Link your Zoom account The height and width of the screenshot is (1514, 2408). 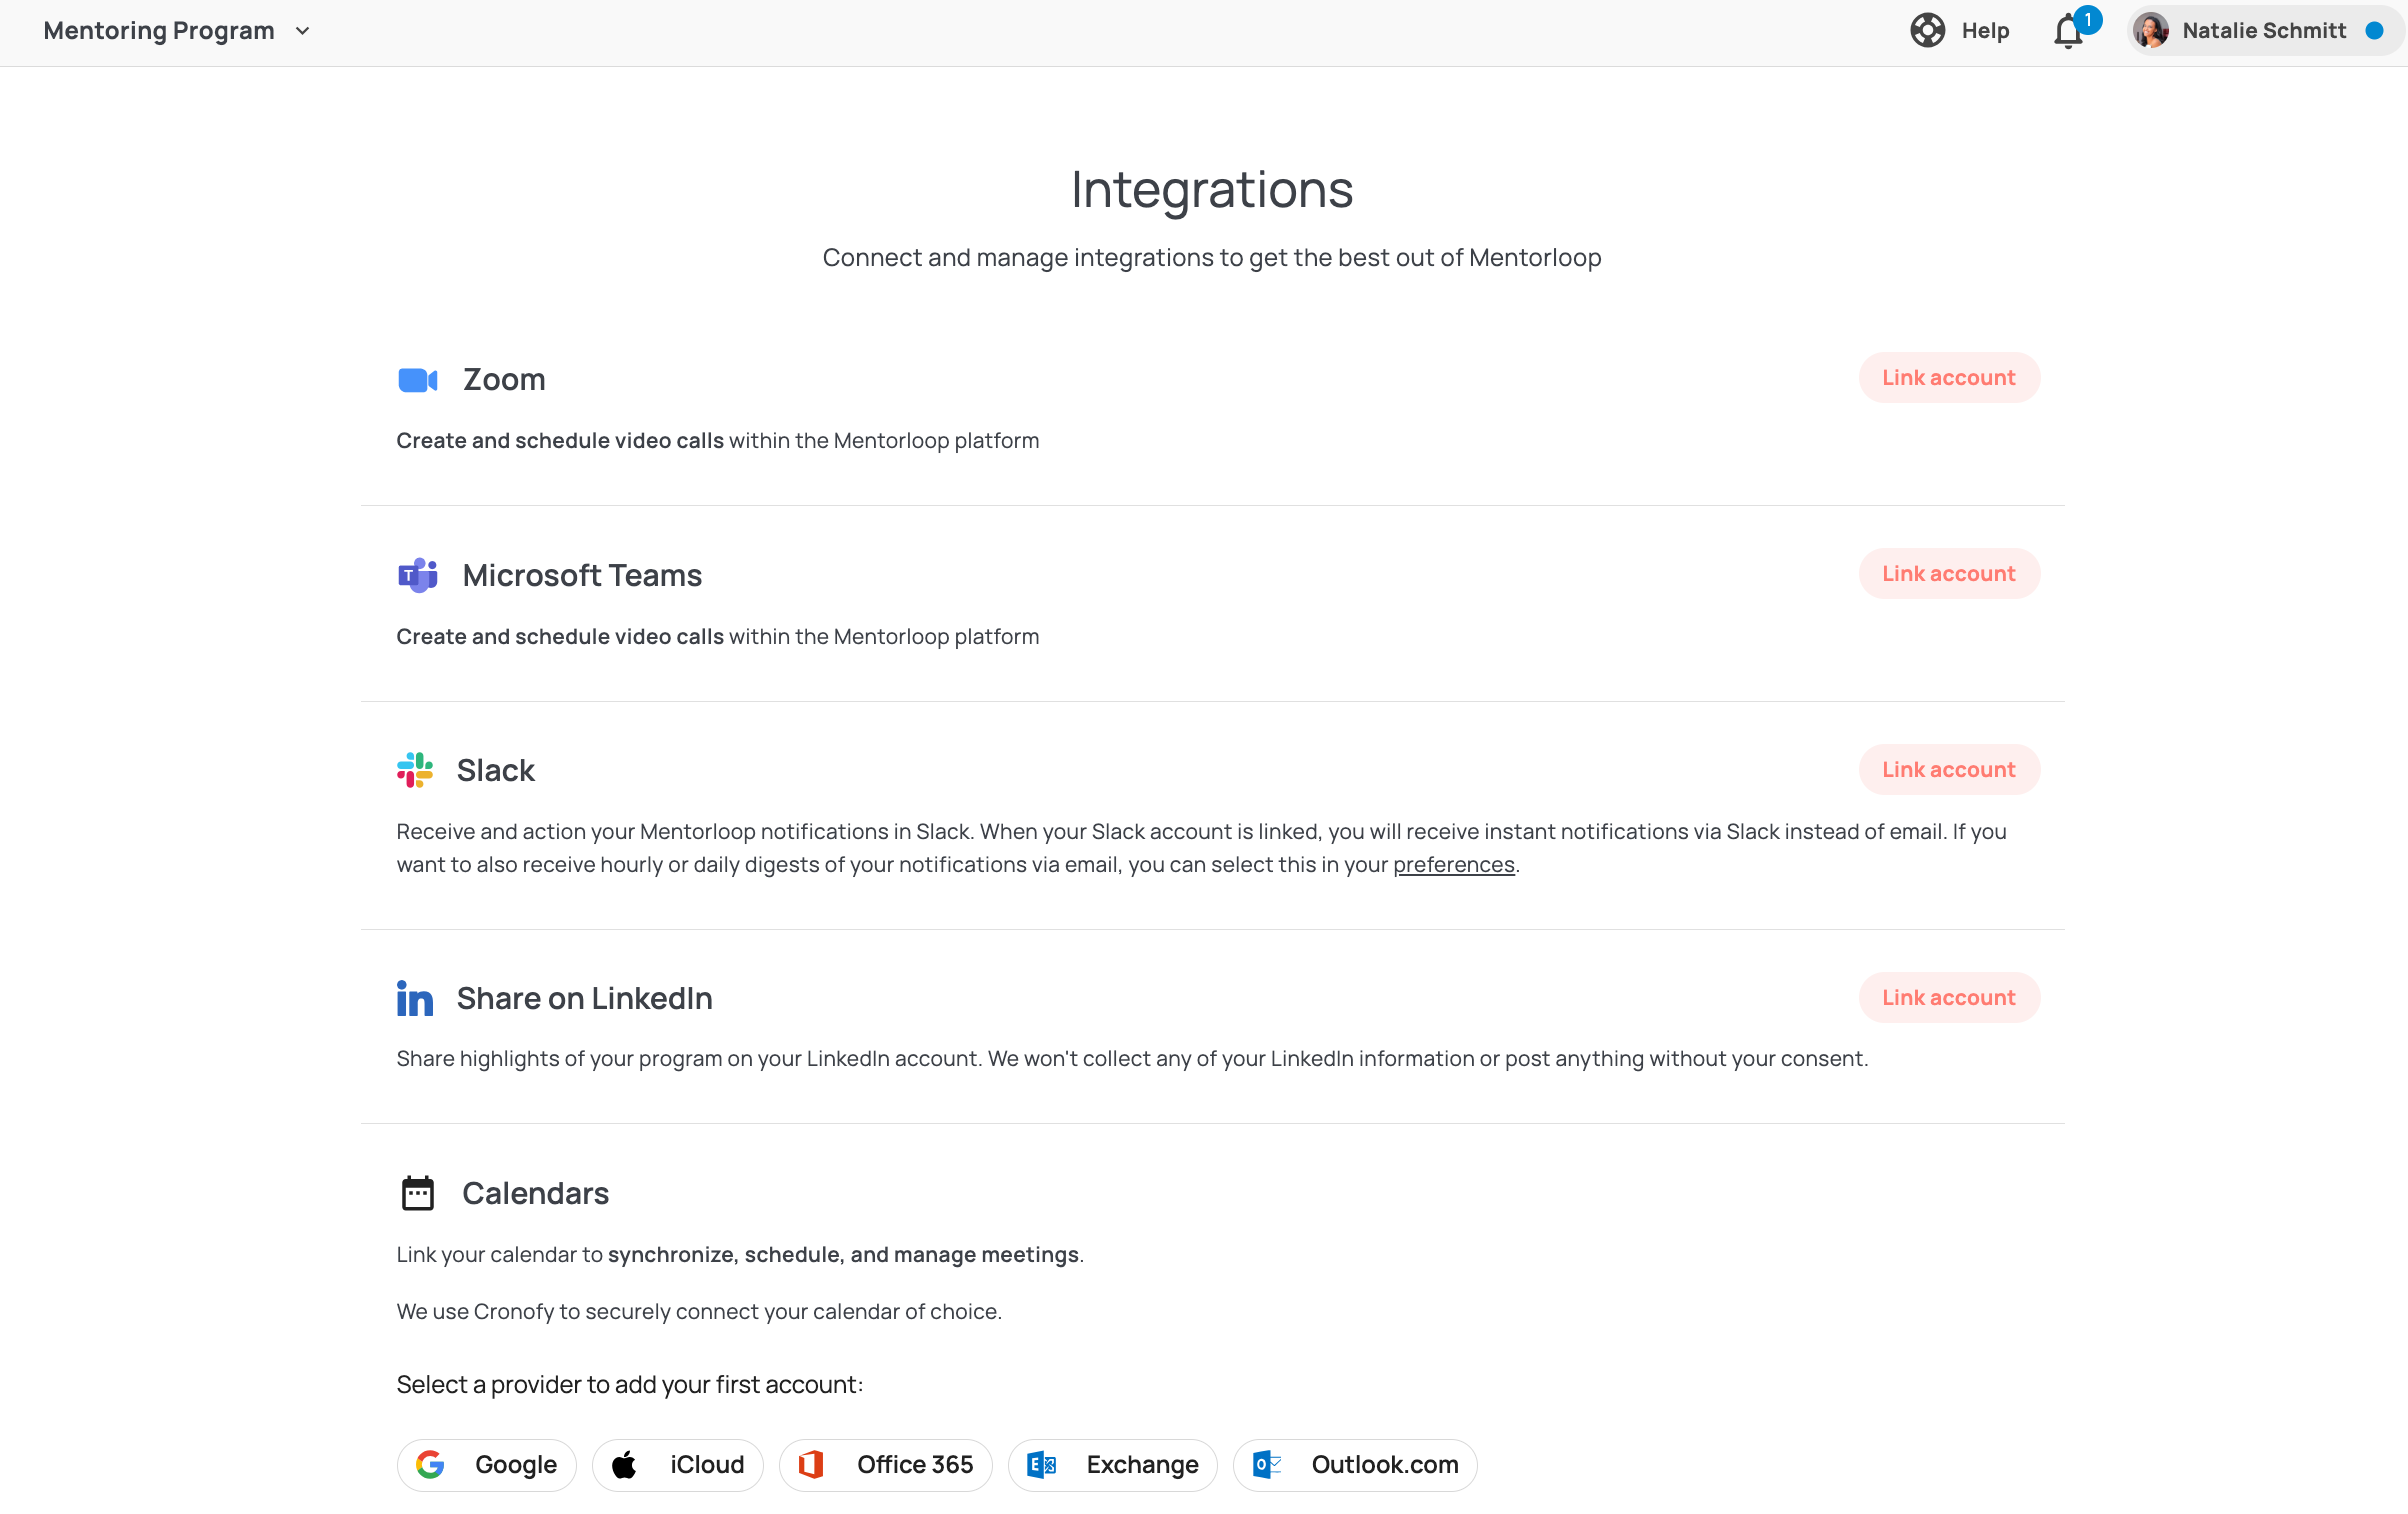(1948, 377)
